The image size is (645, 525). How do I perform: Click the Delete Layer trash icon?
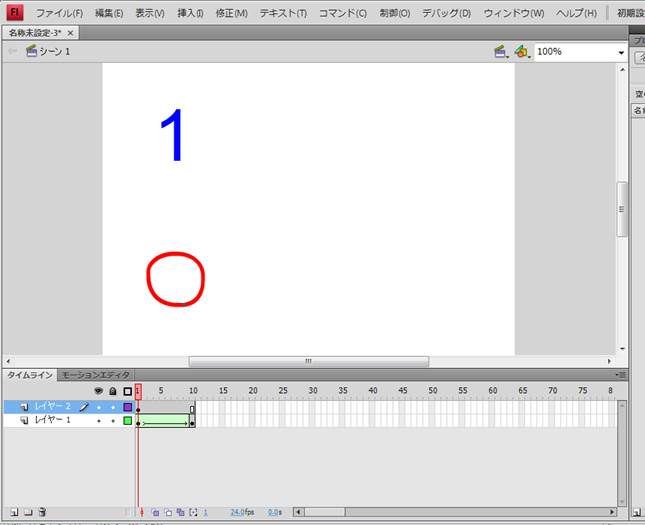click(42, 512)
